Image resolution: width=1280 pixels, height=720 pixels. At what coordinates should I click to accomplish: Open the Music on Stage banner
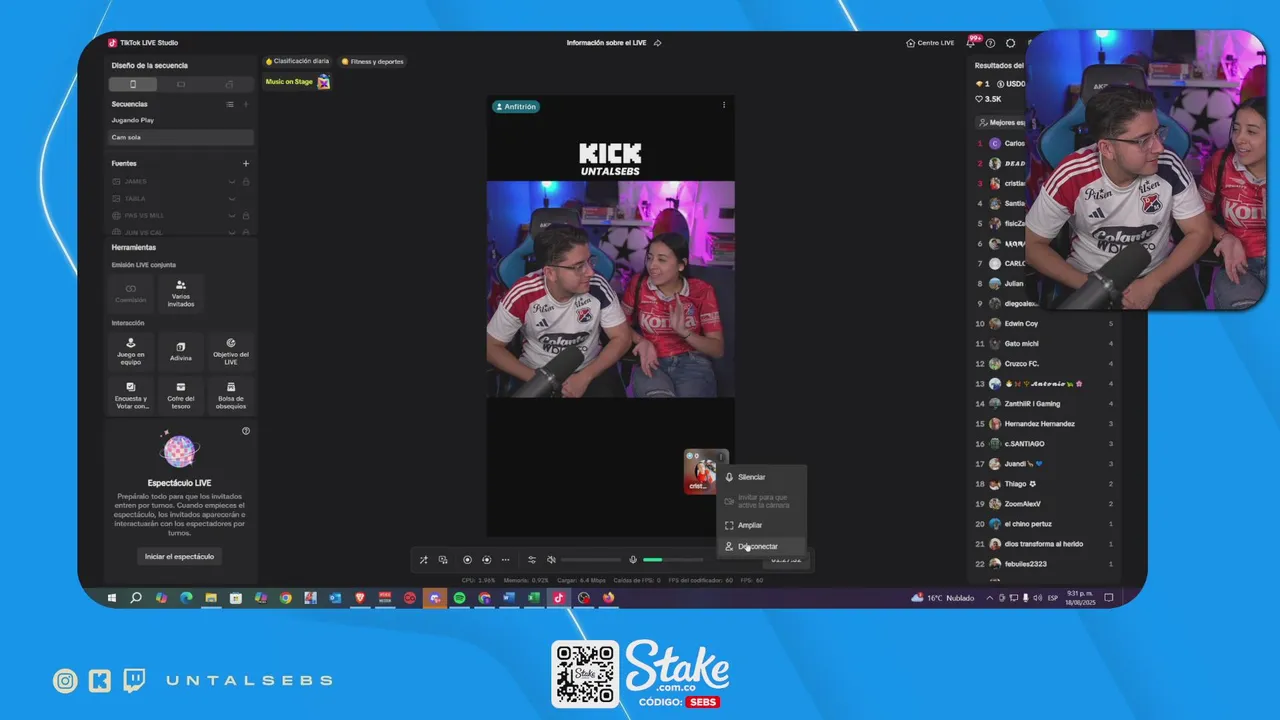[297, 82]
